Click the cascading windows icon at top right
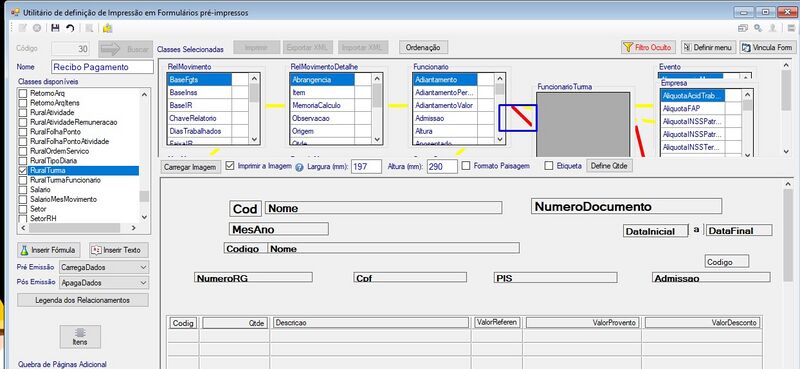 coord(743,29)
